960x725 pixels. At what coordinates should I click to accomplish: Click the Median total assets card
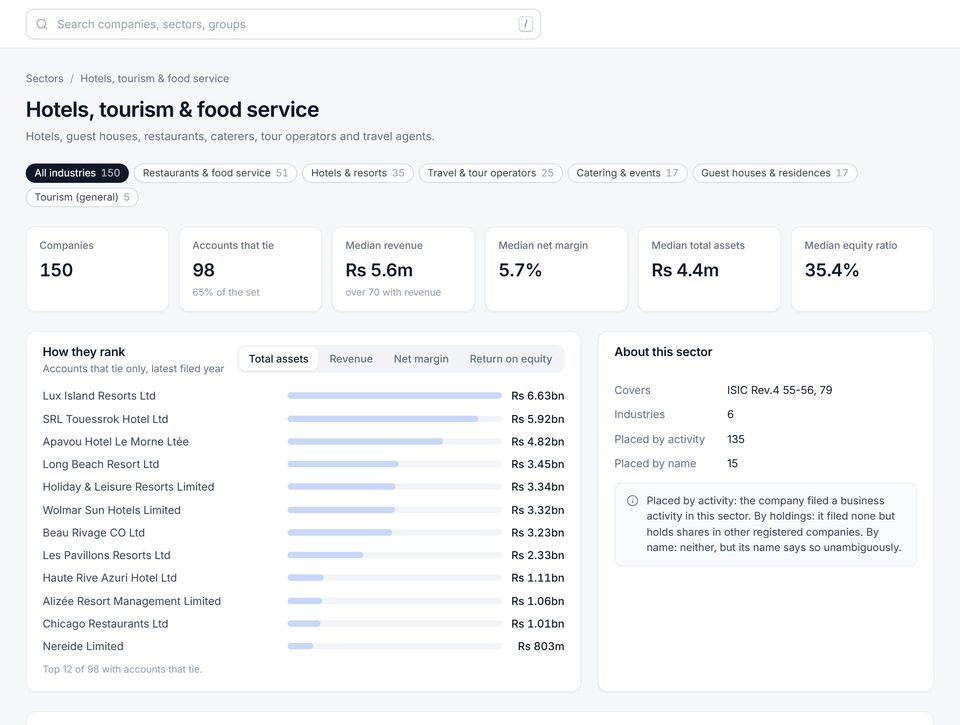coord(710,269)
